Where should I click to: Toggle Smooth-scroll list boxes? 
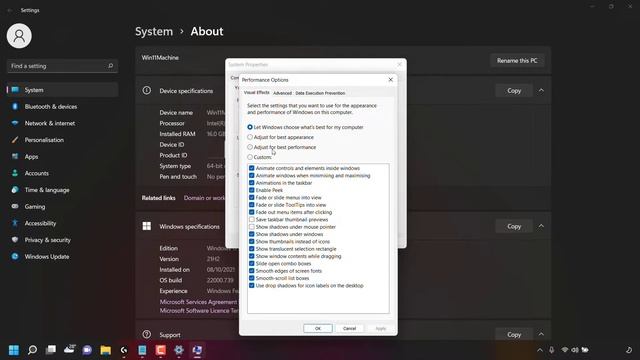click(x=252, y=278)
